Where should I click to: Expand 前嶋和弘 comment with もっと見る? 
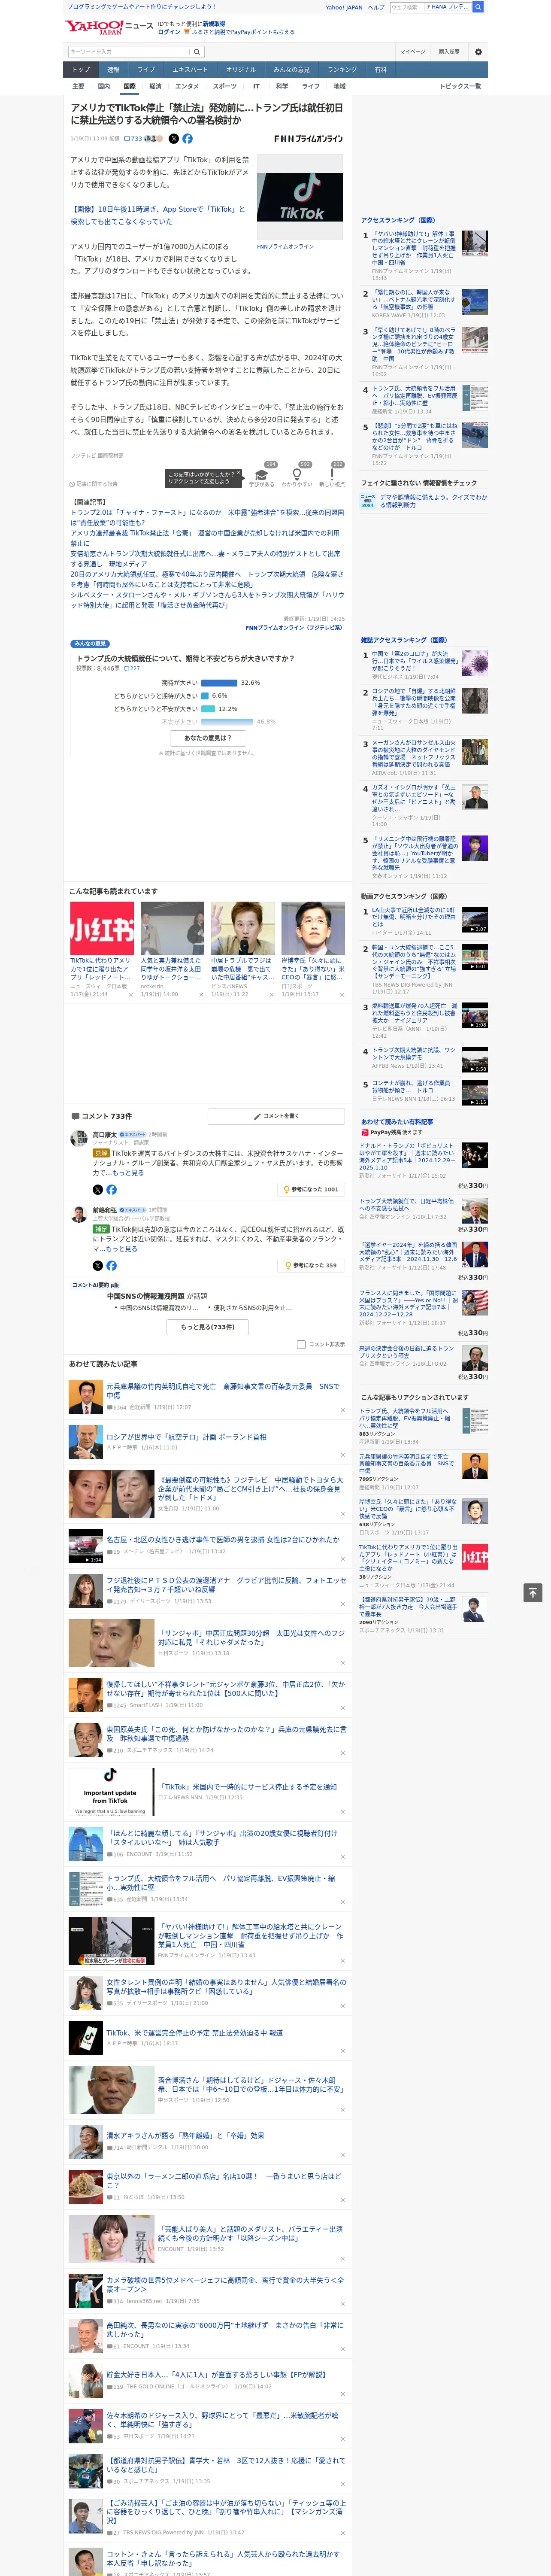(122, 1249)
